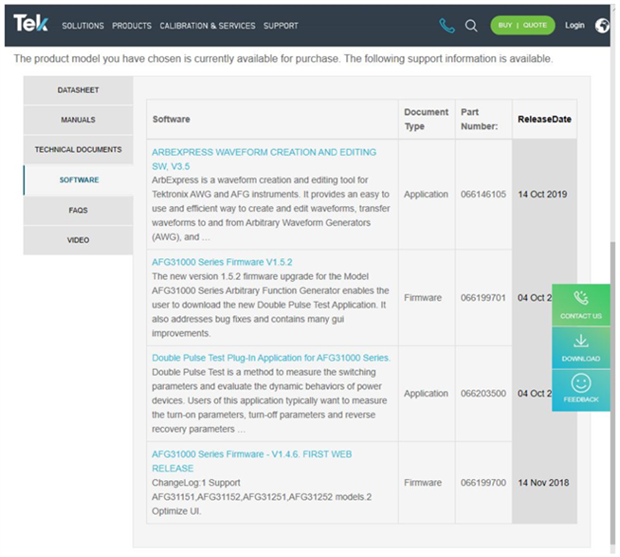Open AFG31000 Series Firmware V1.5.2 link

tap(222, 262)
